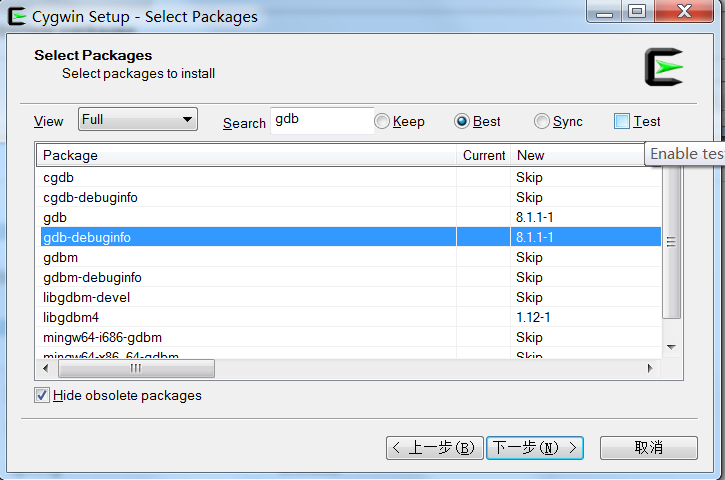Viewport: 725px width, 480px height.
Task: Click the 上一步(B) back button
Action: [435, 448]
